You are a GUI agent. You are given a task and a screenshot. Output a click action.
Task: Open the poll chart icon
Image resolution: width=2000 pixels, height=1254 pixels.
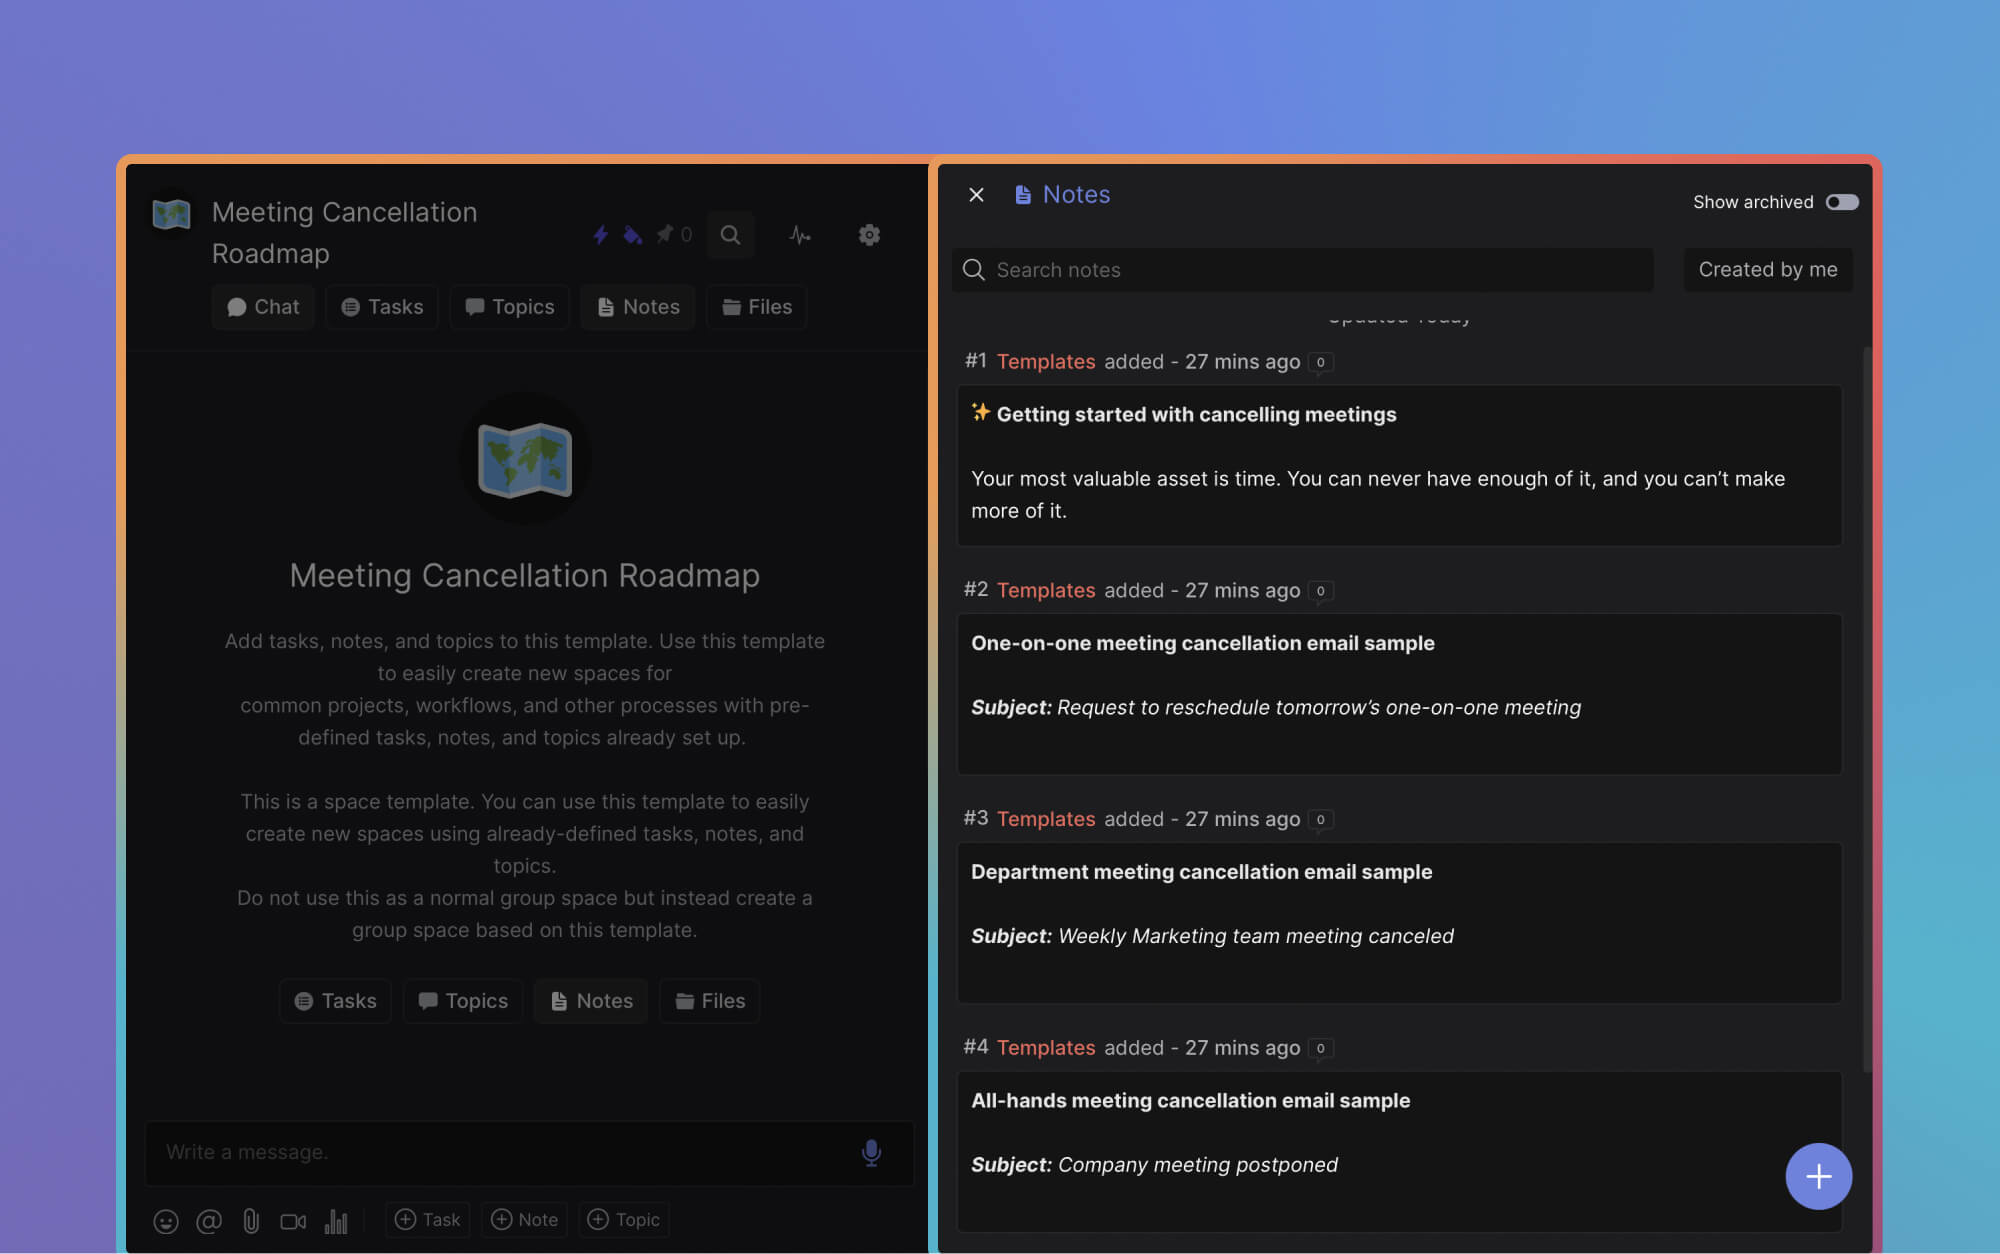pos(336,1221)
